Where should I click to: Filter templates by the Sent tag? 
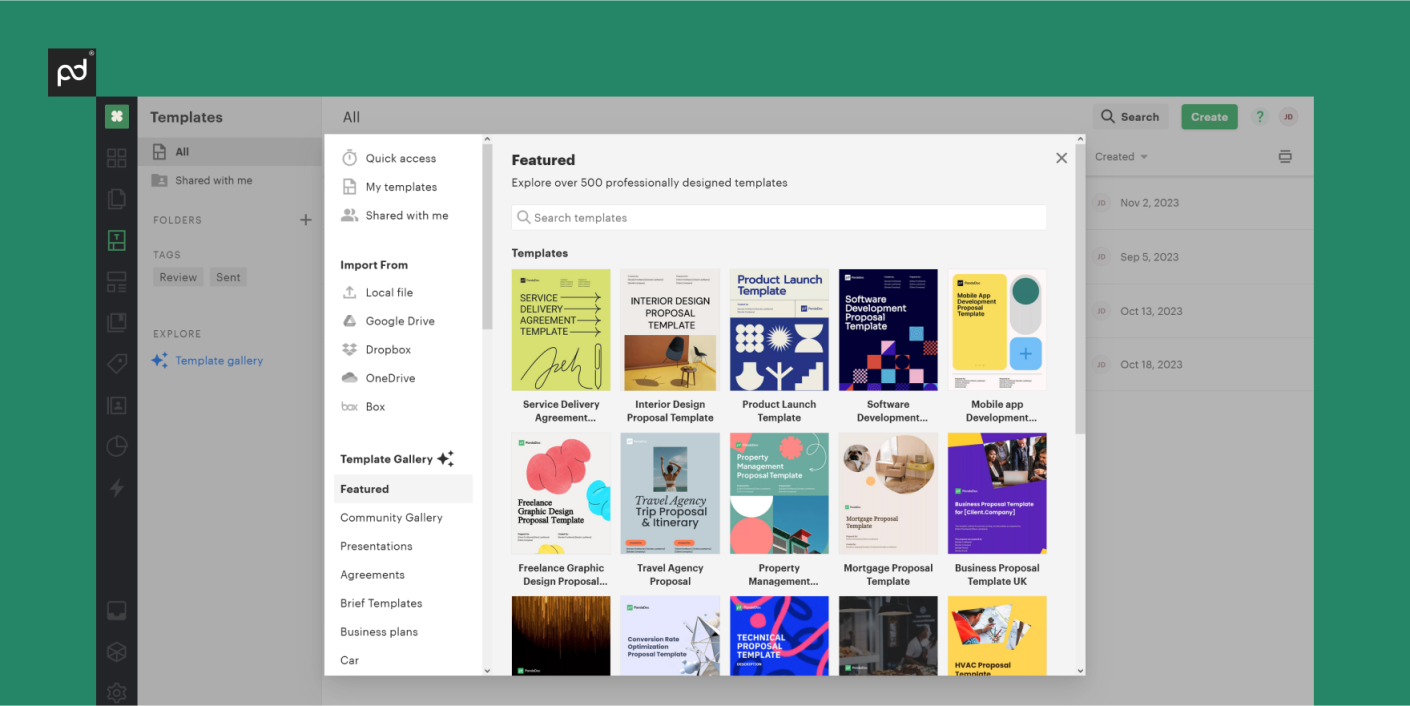(x=228, y=277)
